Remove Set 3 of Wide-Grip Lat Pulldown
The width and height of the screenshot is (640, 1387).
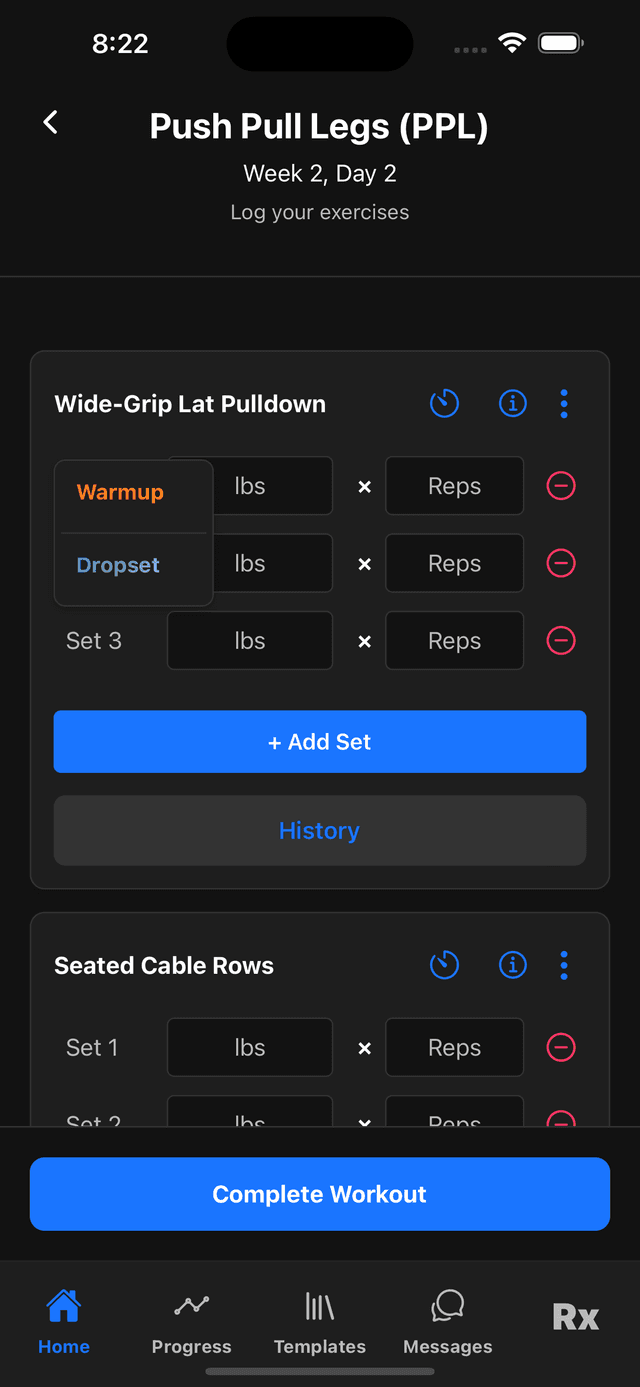[x=561, y=641]
